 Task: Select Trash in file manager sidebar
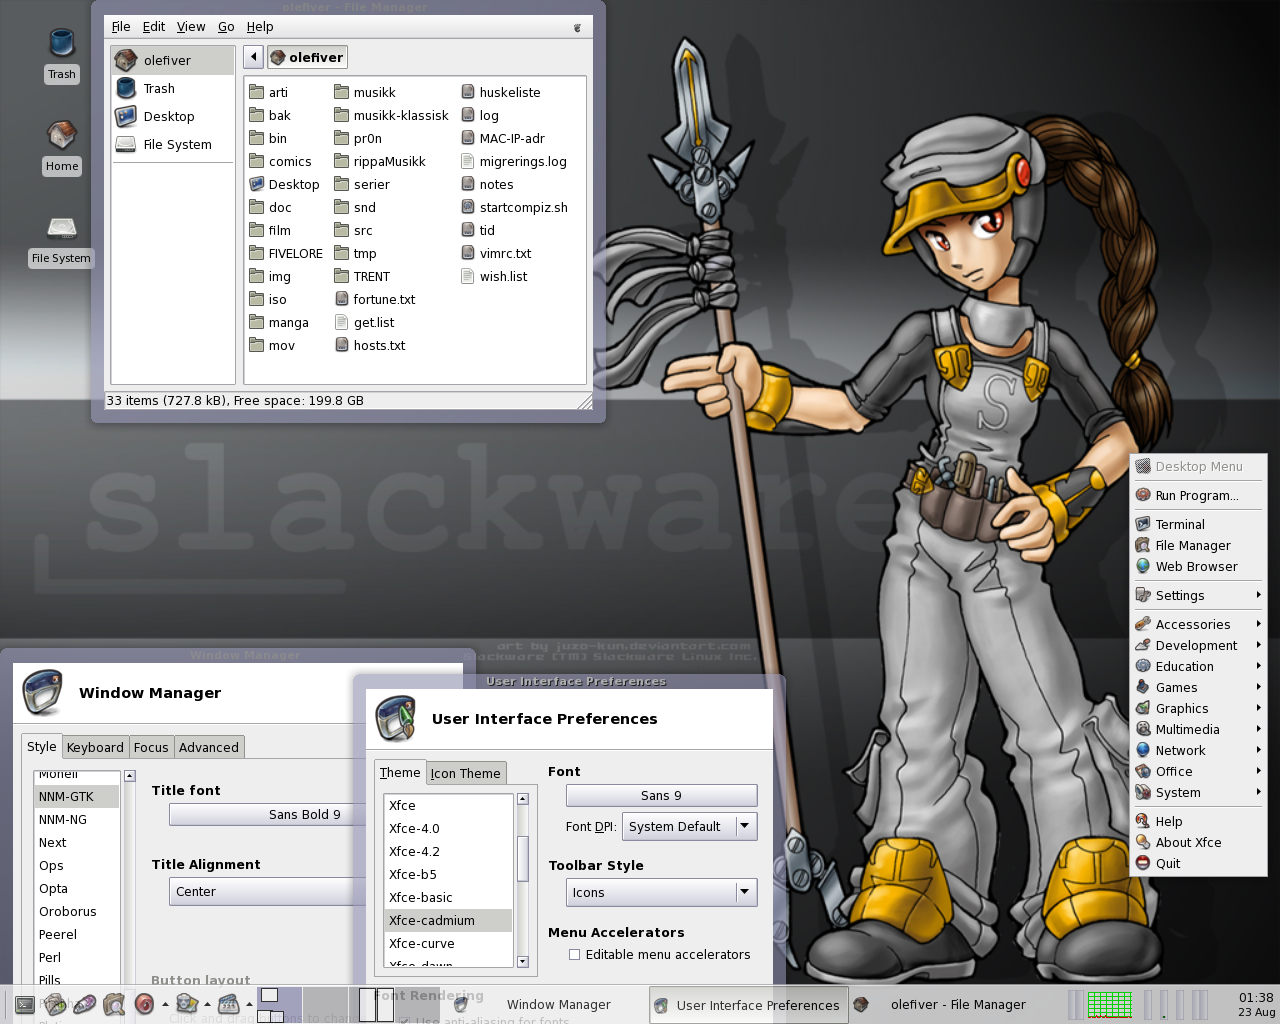pyautogui.click(x=173, y=88)
